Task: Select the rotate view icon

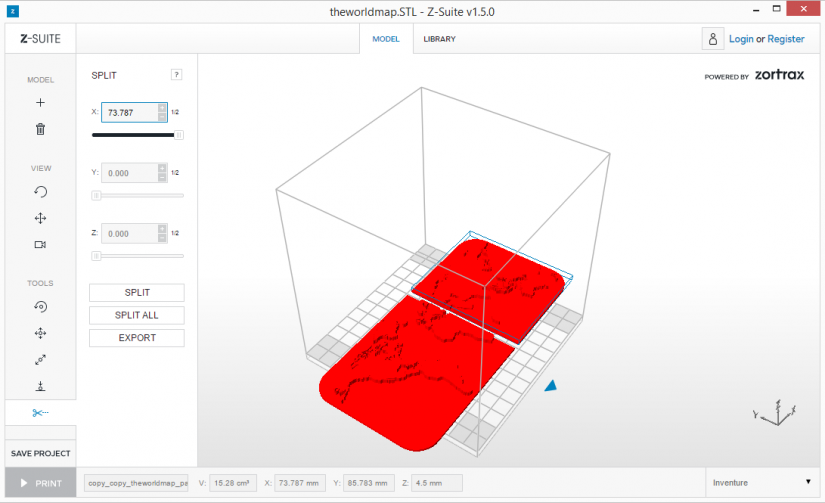Action: (x=40, y=192)
